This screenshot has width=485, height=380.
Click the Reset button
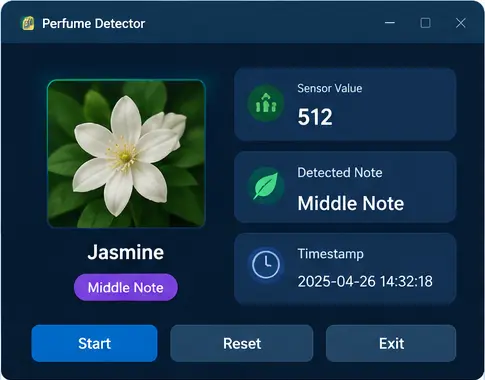242,343
